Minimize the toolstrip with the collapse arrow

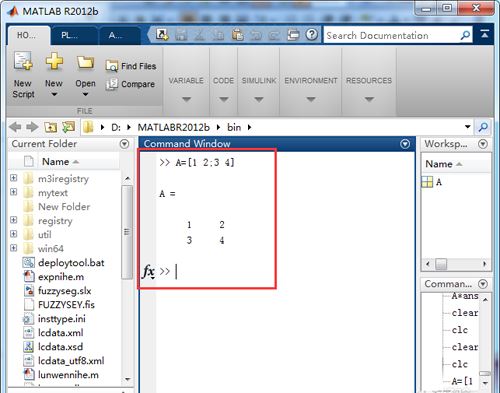pyautogui.click(x=485, y=34)
